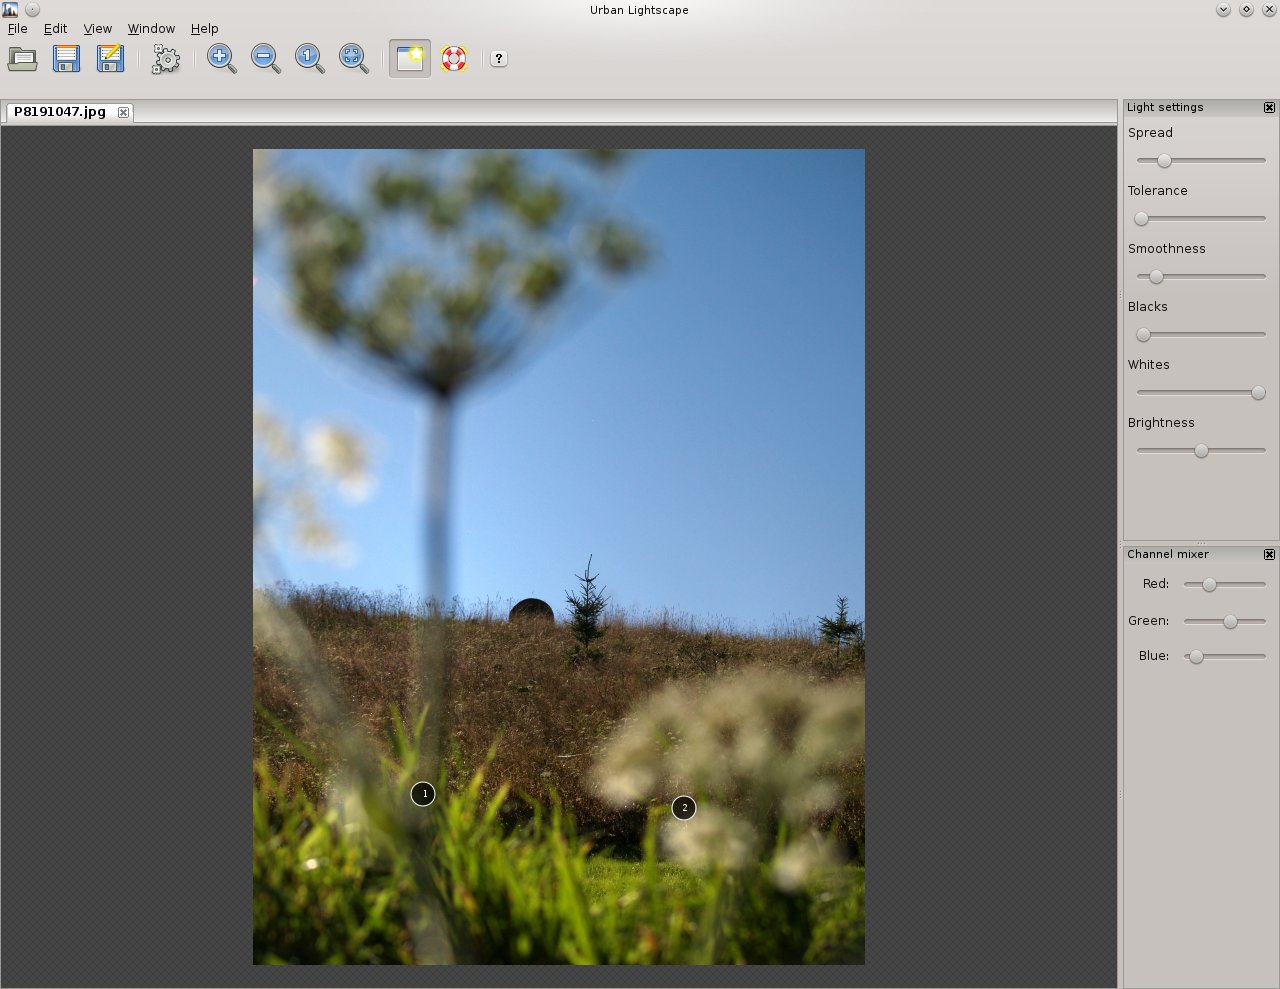Fit image to window magnifier
Screen dimensions: 1280x989
pyautogui.click(x=353, y=59)
